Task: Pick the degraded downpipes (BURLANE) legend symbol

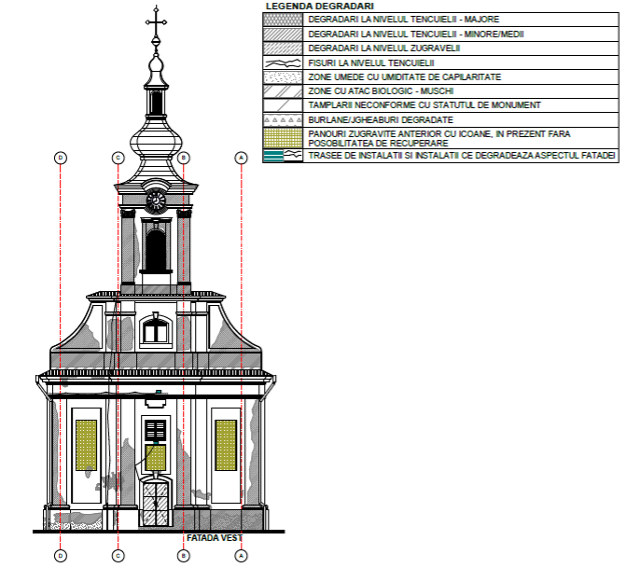Action: (283, 119)
